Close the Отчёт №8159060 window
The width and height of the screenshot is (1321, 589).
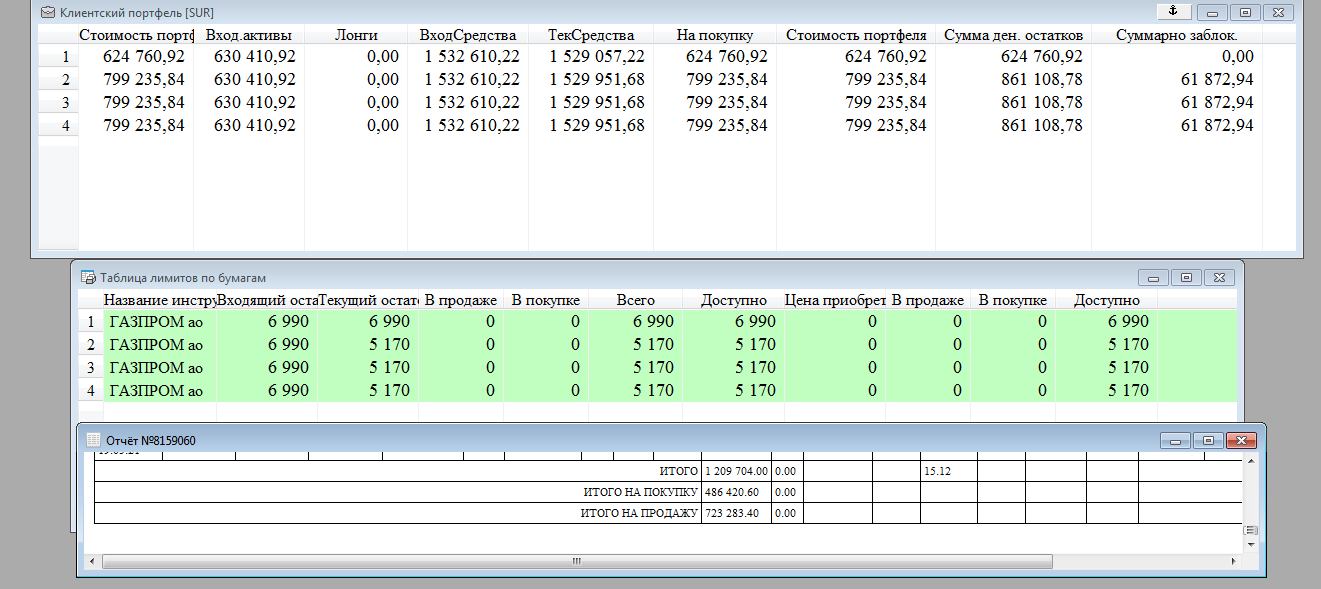tap(1240, 440)
